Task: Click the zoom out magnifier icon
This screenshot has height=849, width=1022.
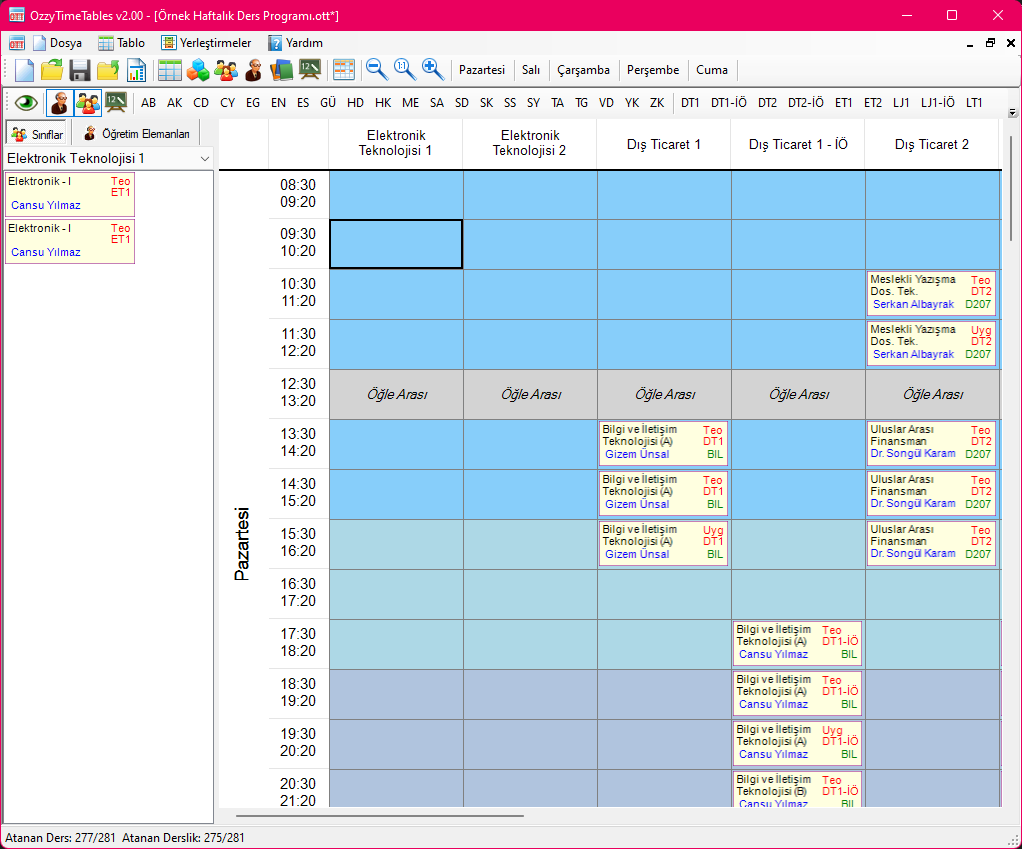Action: (376, 69)
